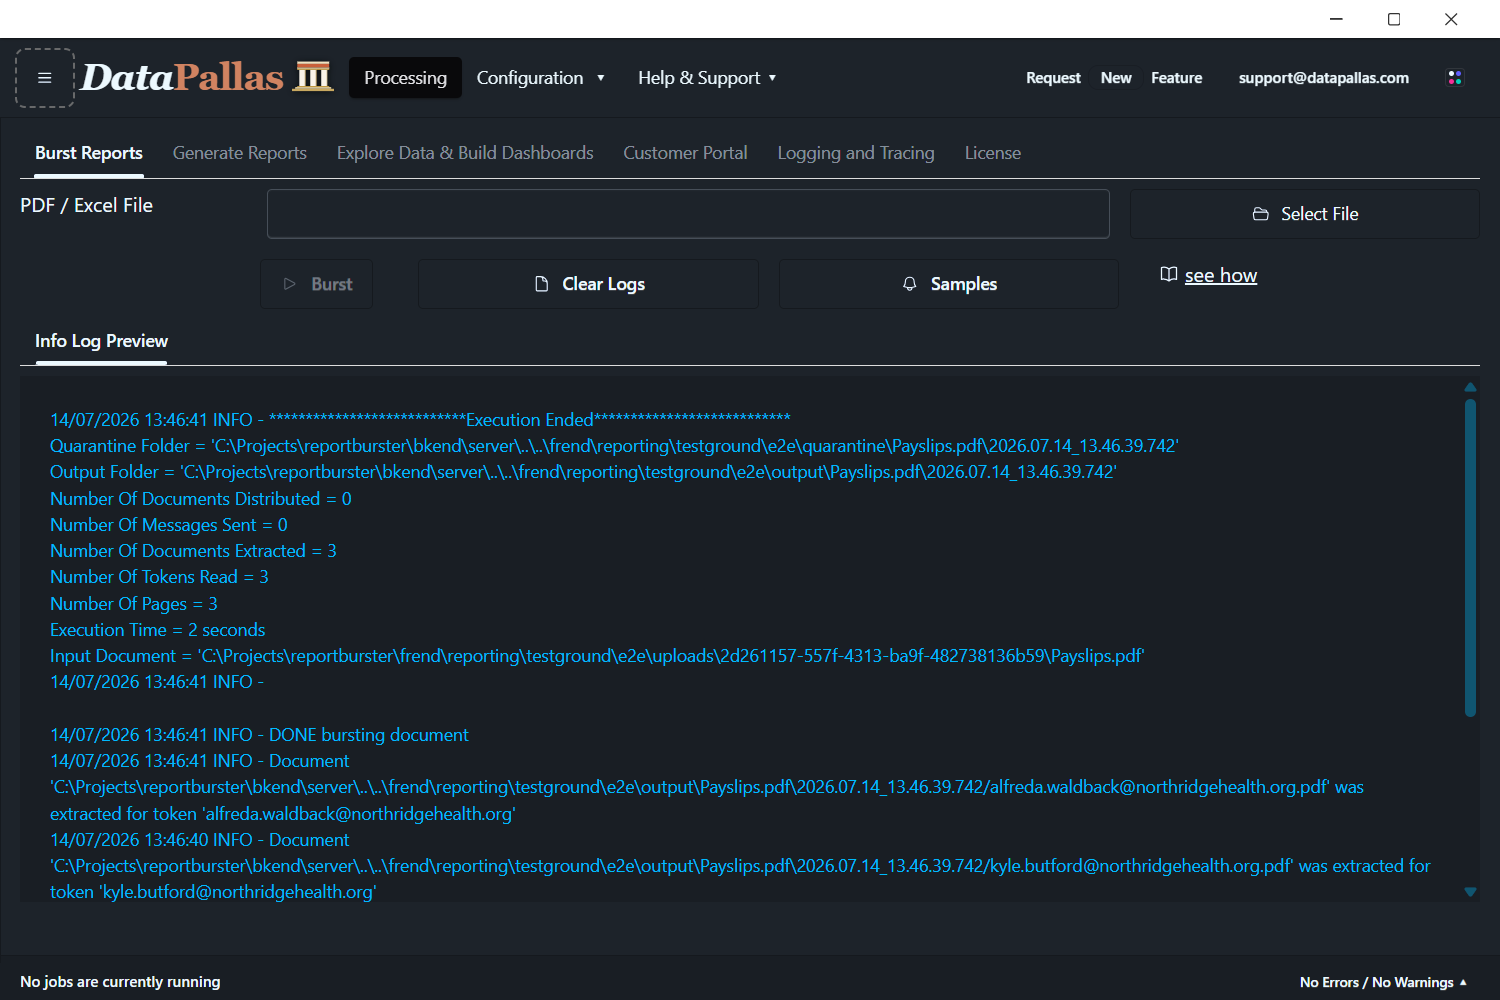
Task: Click the Burst button
Action: tap(317, 284)
